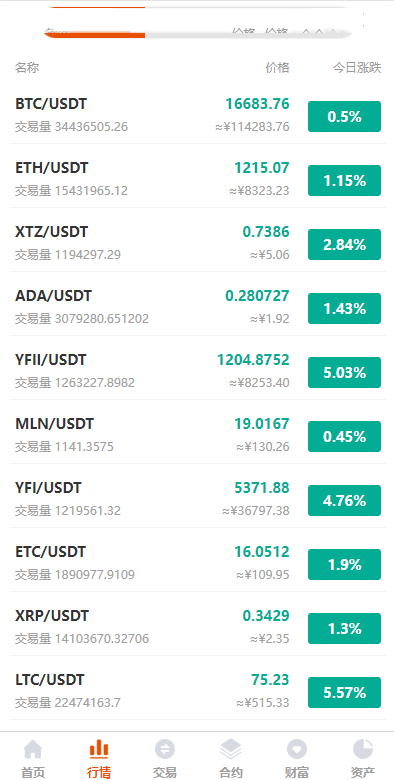
Task: Click the 名称 column header
Action: pyautogui.click(x=27, y=68)
